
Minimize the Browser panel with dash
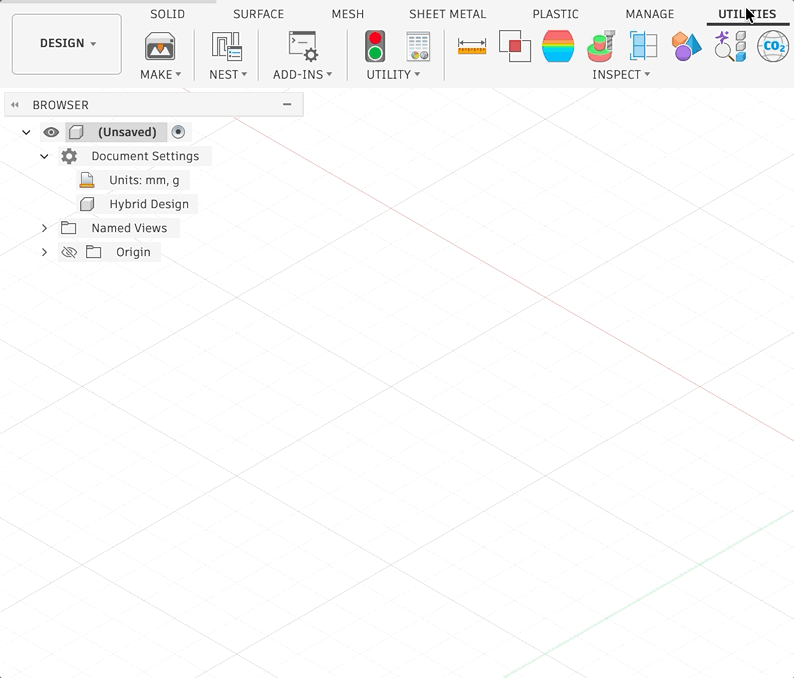point(287,104)
